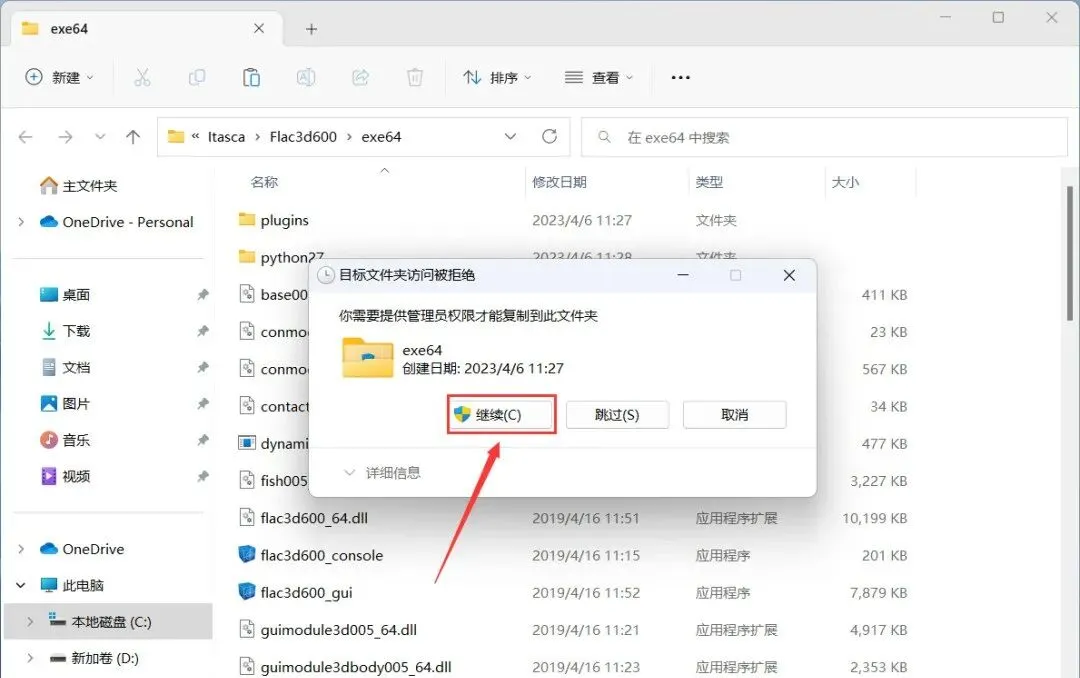Open Home (主文件夹) in sidebar
The height and width of the screenshot is (678, 1080).
click(79, 185)
